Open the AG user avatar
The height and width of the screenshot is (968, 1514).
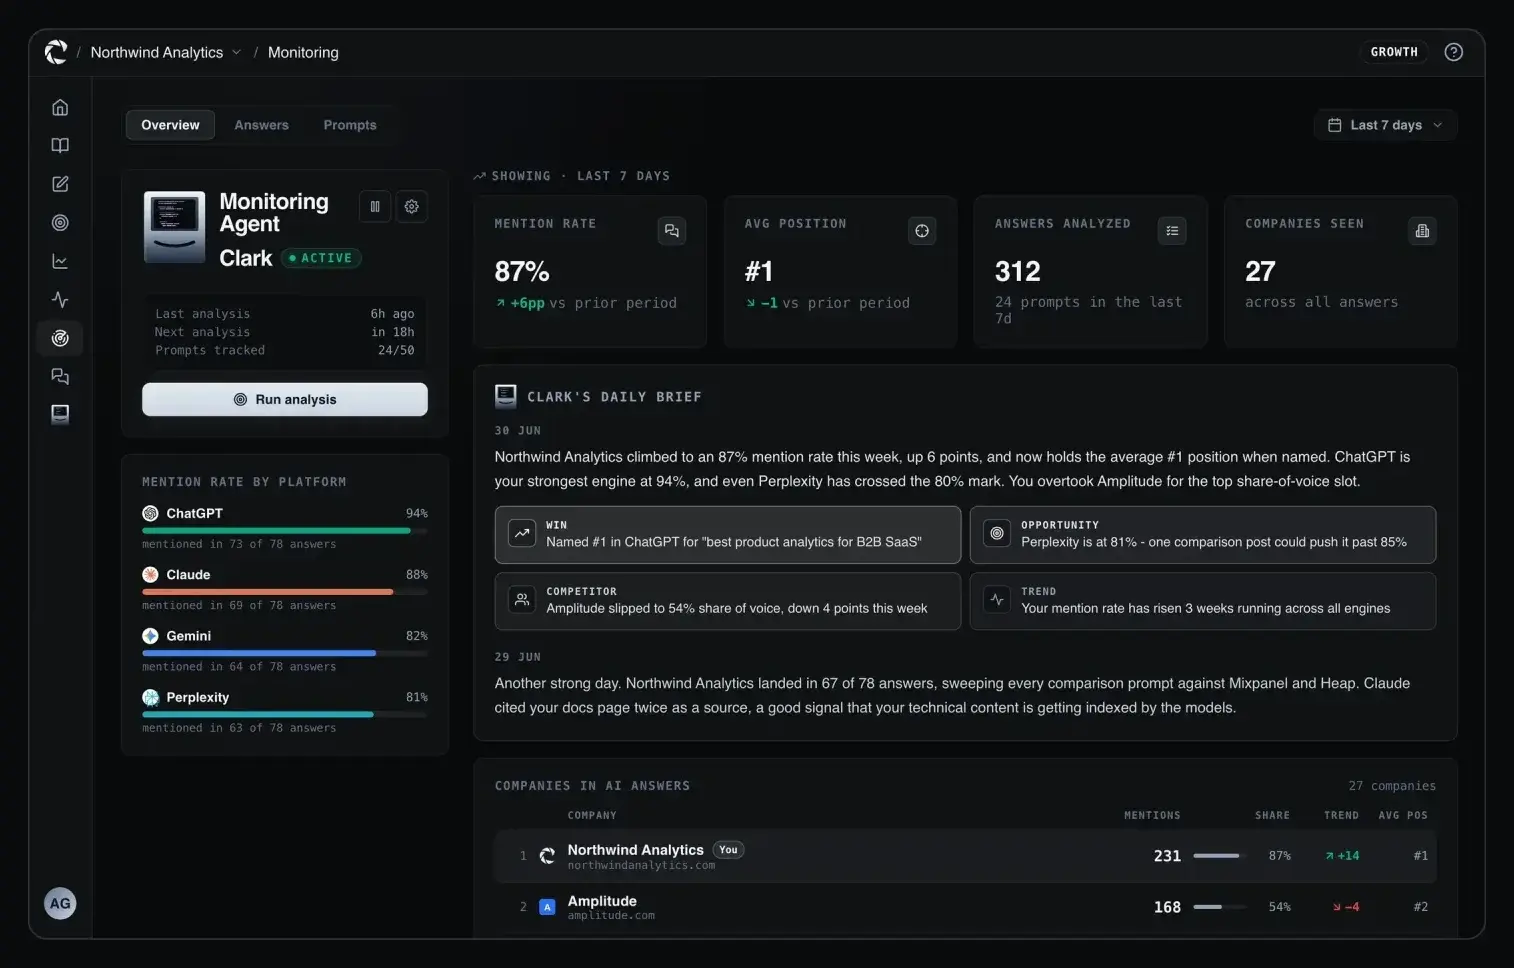tap(60, 903)
